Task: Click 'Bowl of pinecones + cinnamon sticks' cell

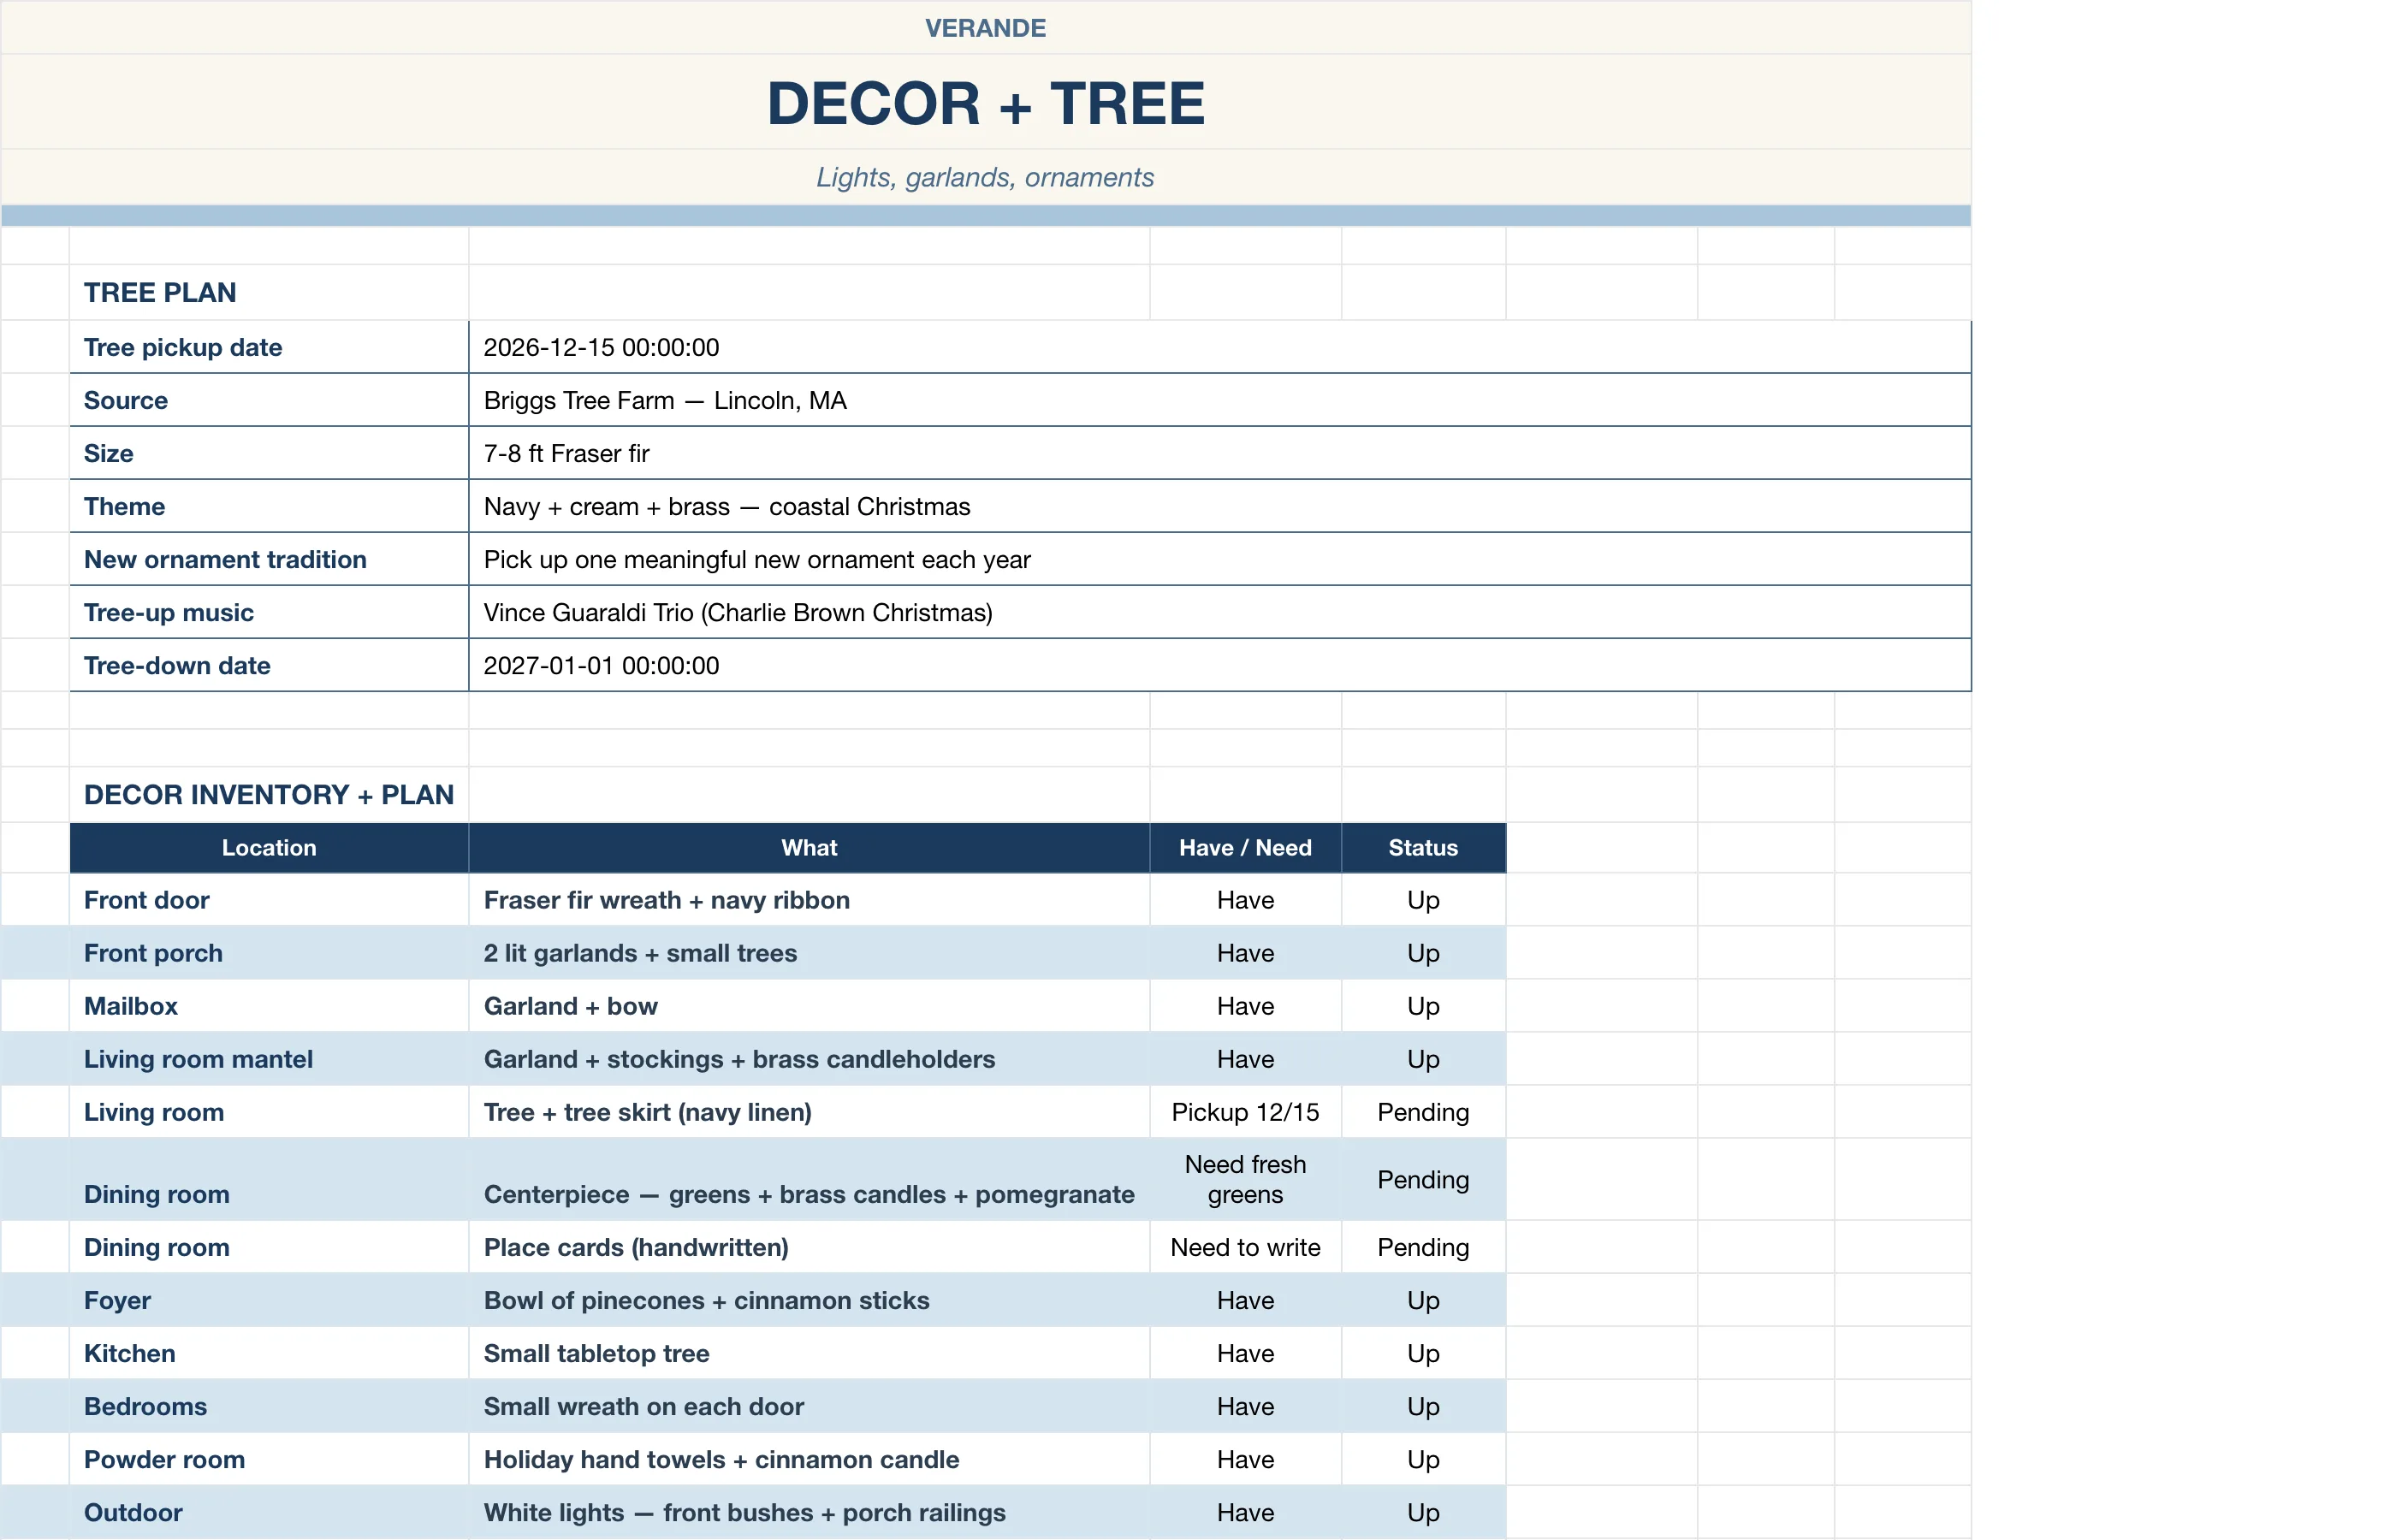Action: tap(809, 1300)
